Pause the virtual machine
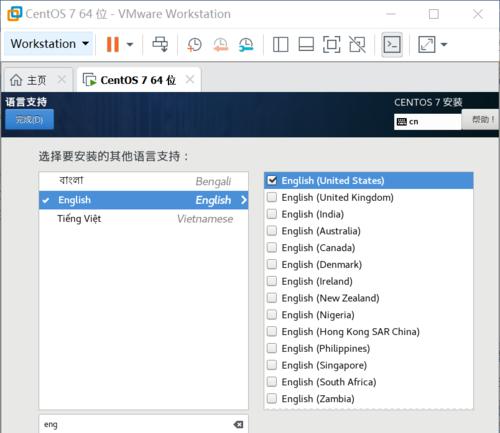 pos(113,44)
